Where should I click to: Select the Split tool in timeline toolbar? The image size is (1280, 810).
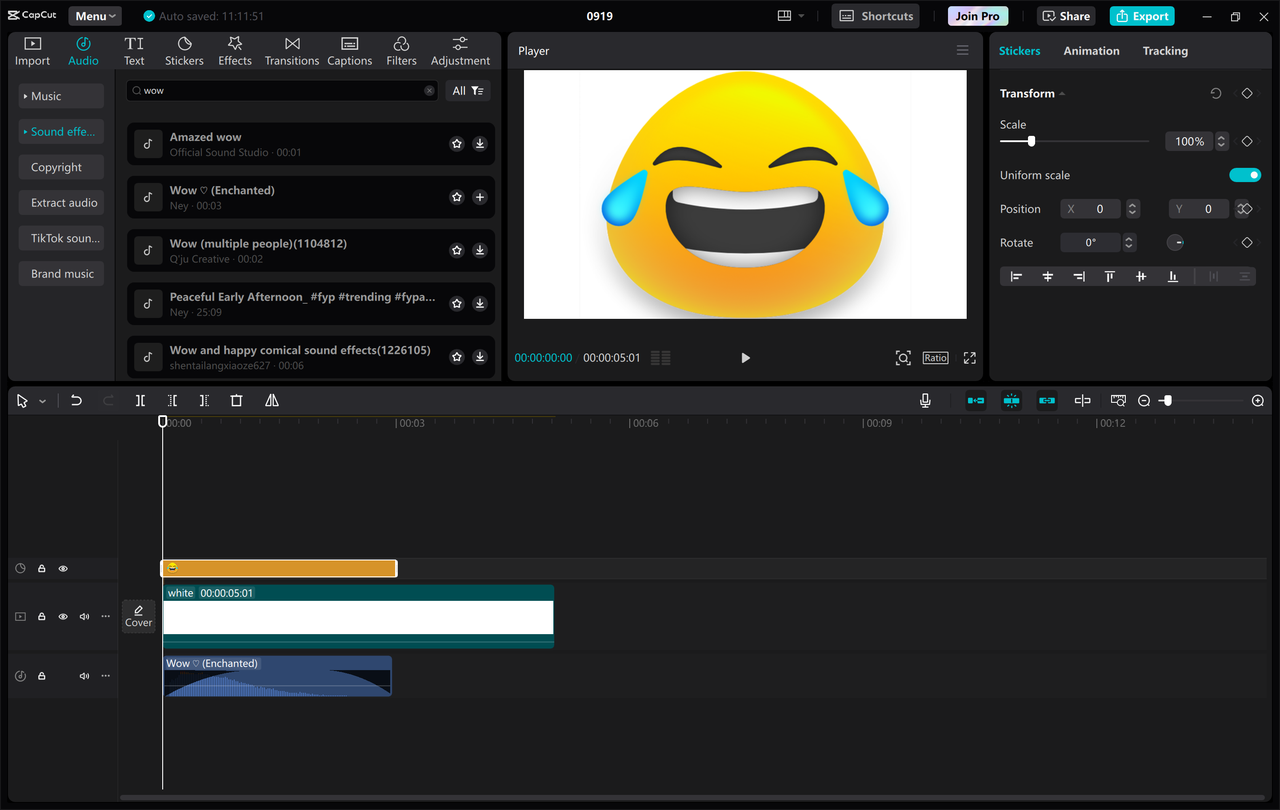pyautogui.click(x=140, y=400)
